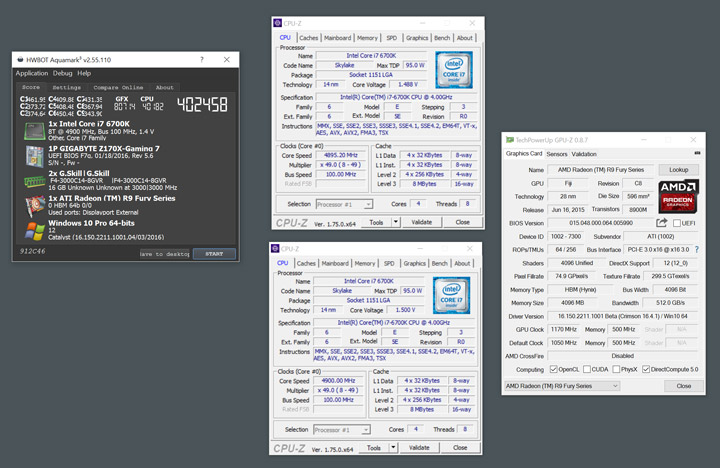Click Validate button in lower CPU-Z
Image resolution: width=720 pixels, height=468 pixels.
click(x=419, y=447)
